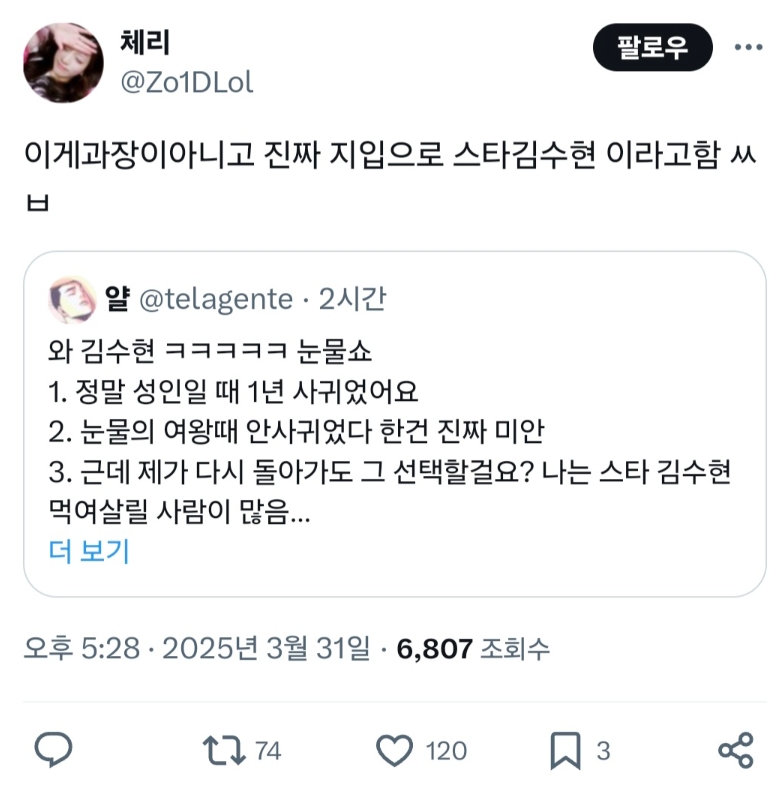Viewport: 783px width, 794px height.
Task: Bookmark this tweet with the bookmark icon
Action: point(565,750)
